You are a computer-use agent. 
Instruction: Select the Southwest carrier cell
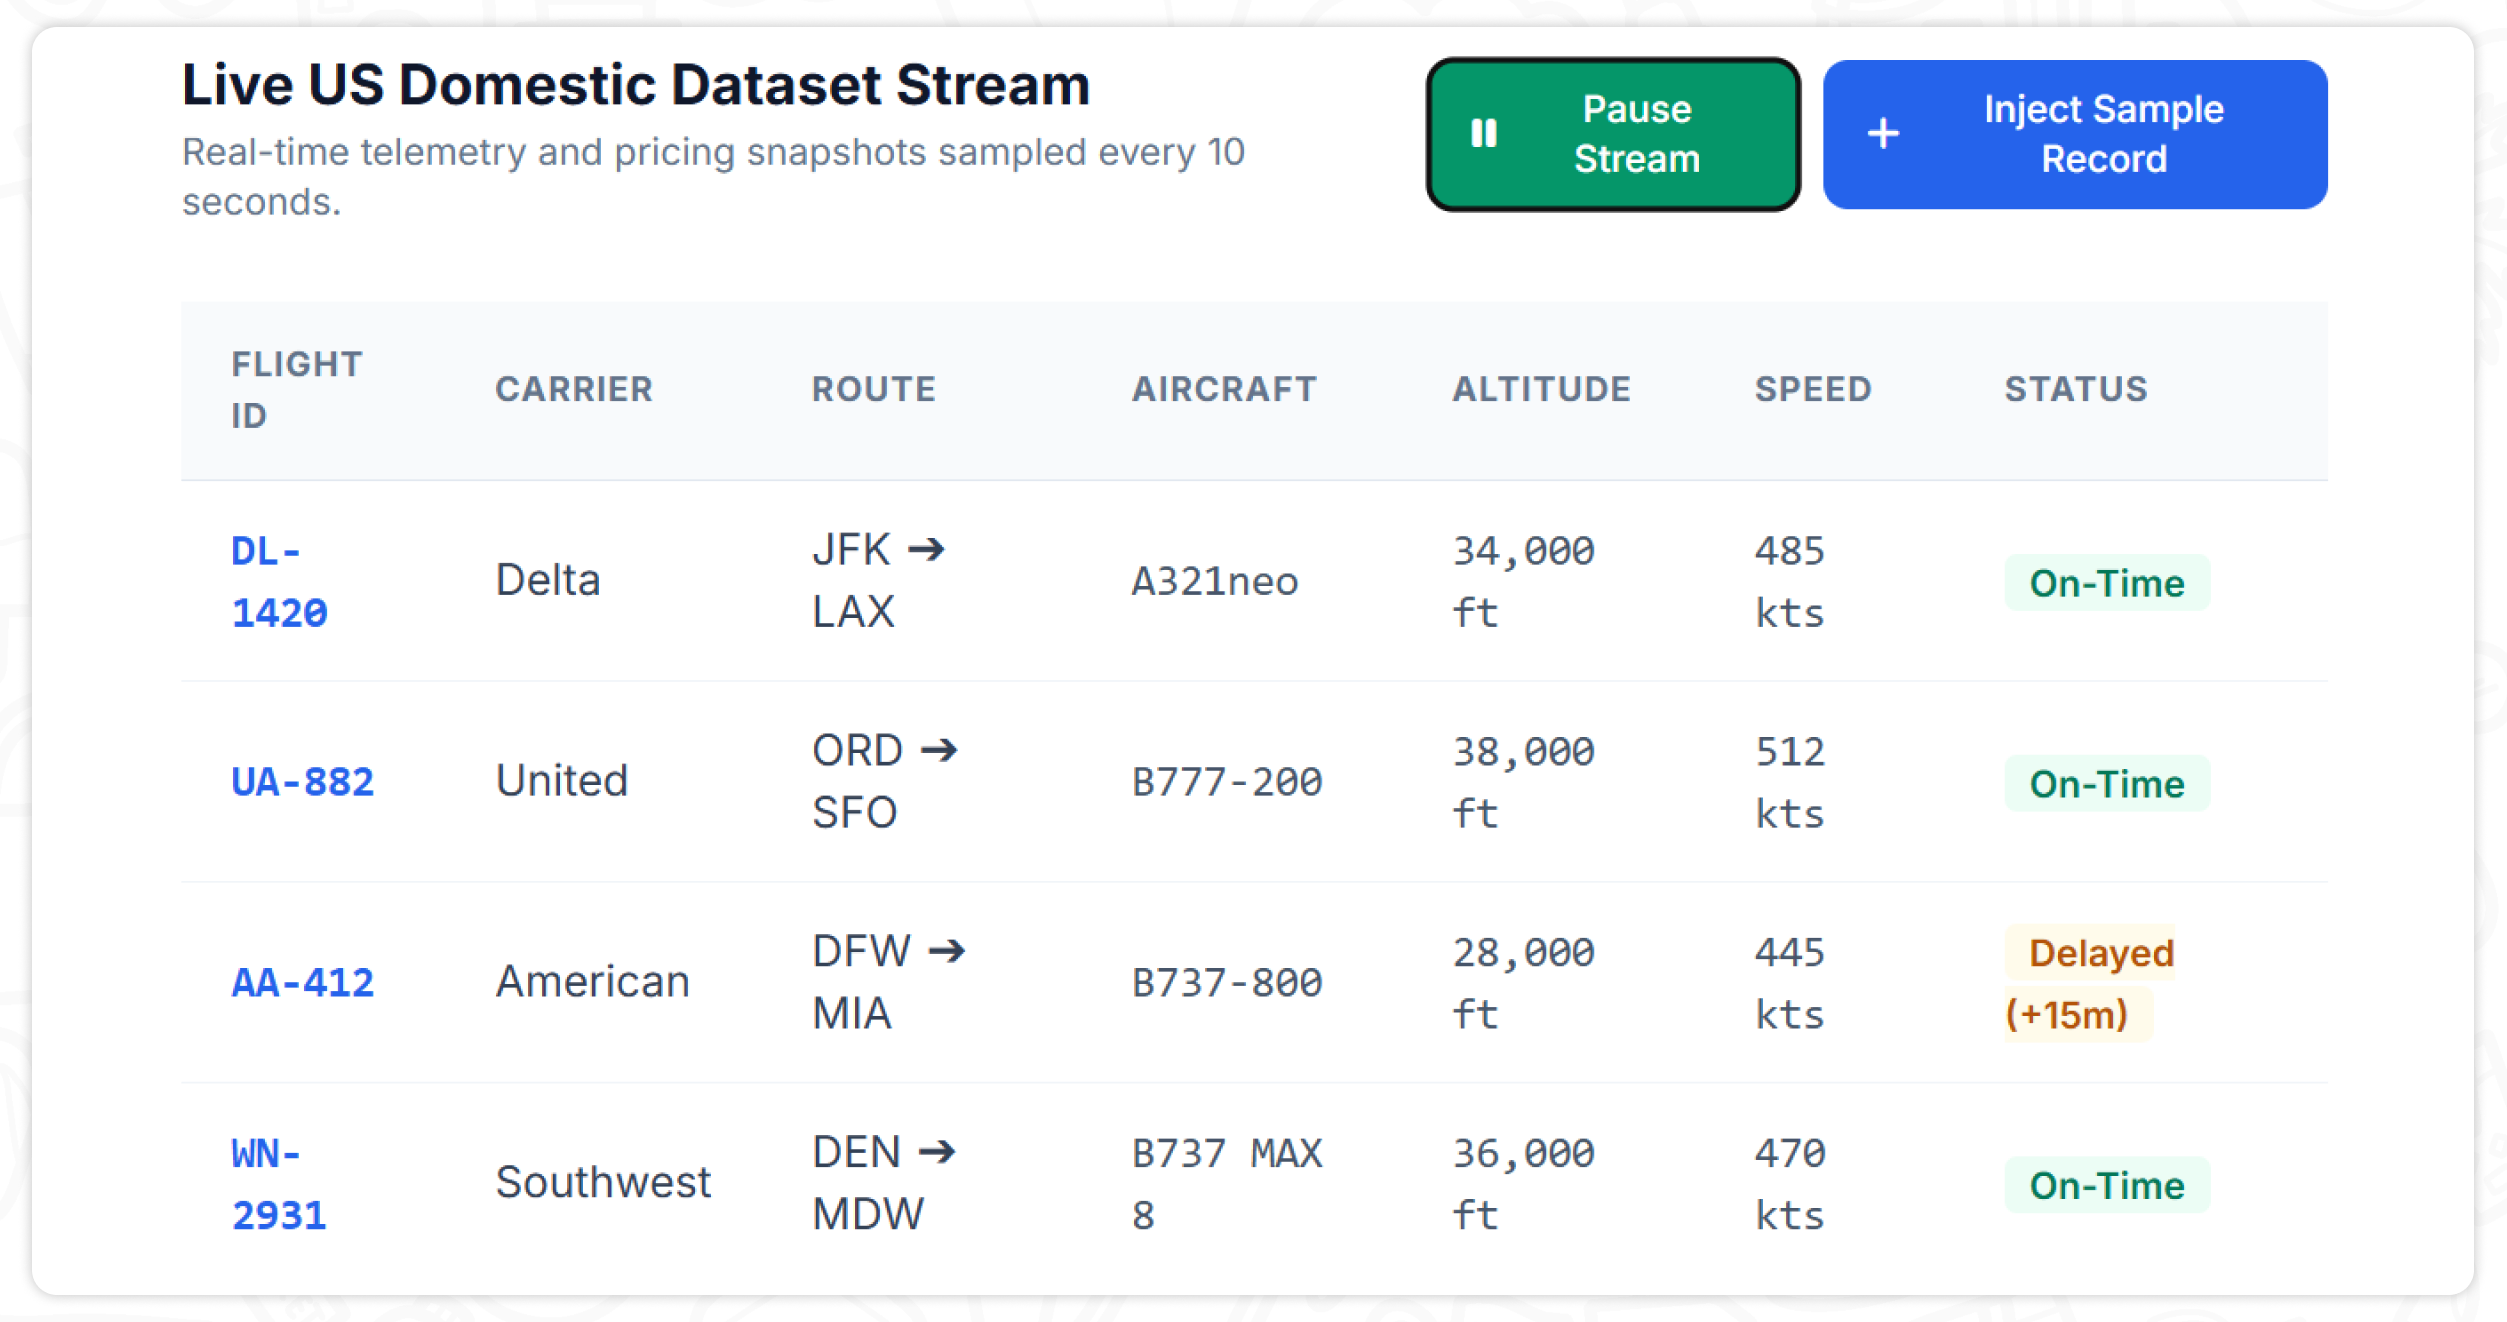click(x=603, y=1183)
